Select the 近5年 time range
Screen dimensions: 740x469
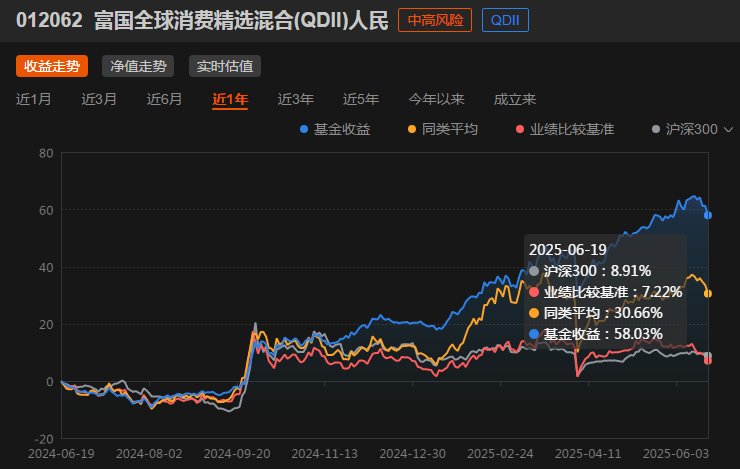click(361, 99)
